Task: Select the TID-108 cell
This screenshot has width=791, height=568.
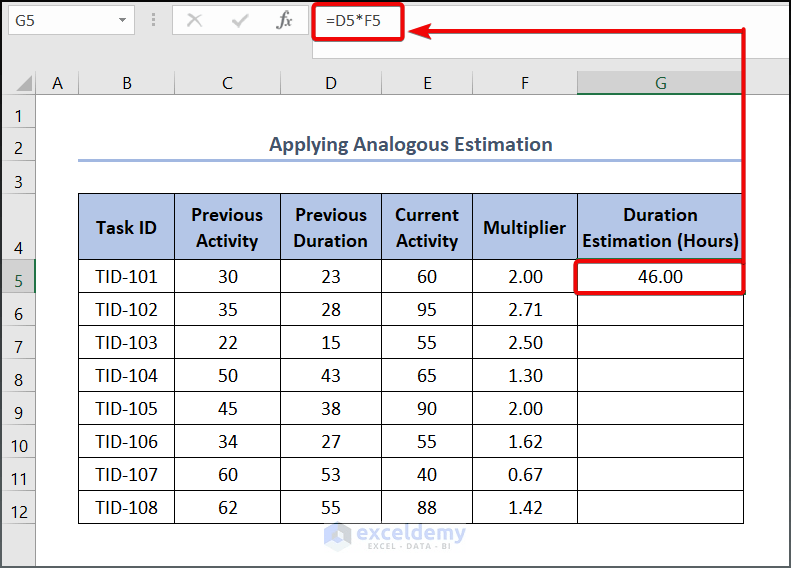Action: pyautogui.click(x=127, y=507)
